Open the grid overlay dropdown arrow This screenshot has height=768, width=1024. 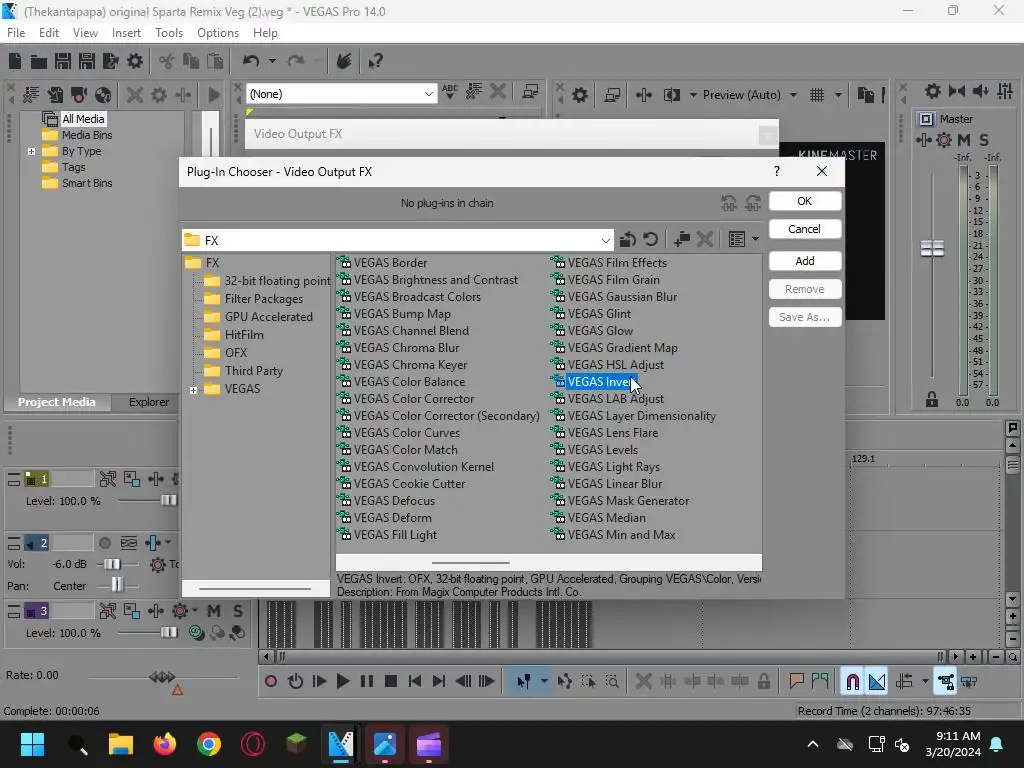click(x=838, y=95)
